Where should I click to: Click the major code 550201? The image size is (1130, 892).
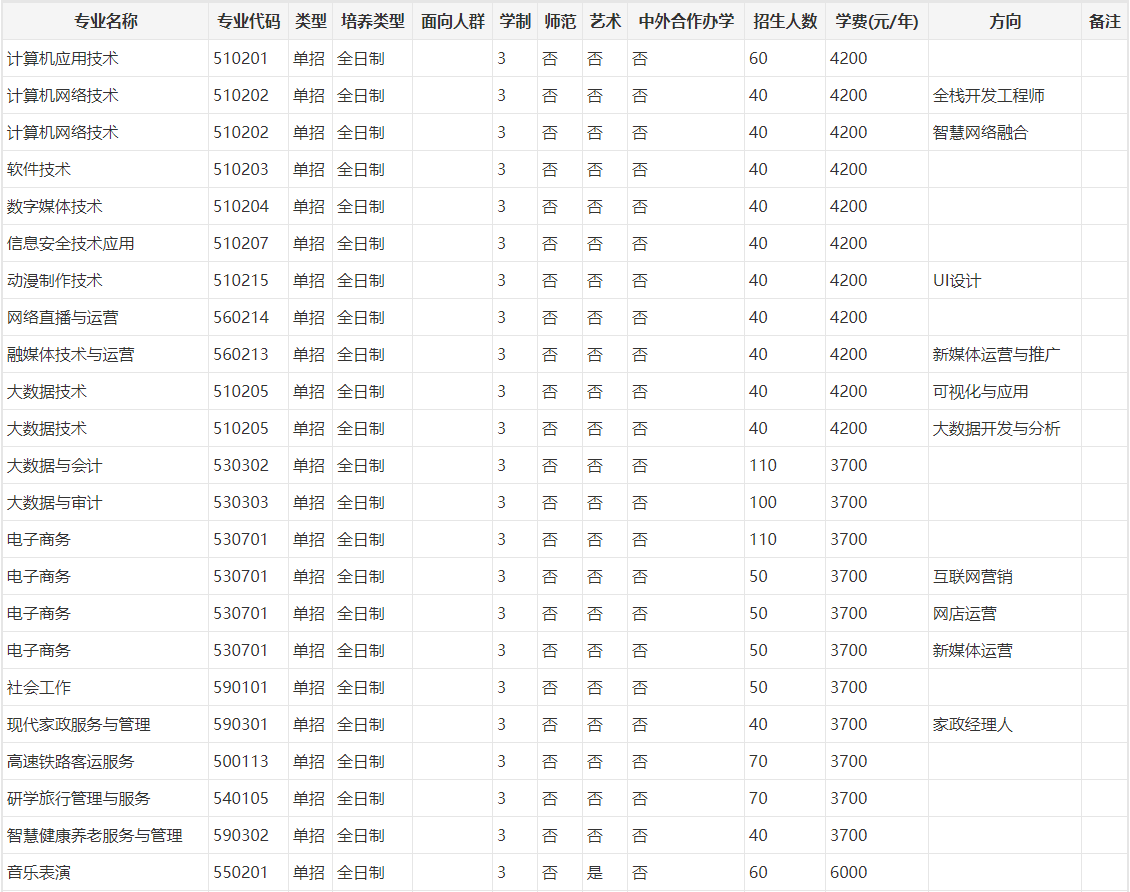click(241, 873)
